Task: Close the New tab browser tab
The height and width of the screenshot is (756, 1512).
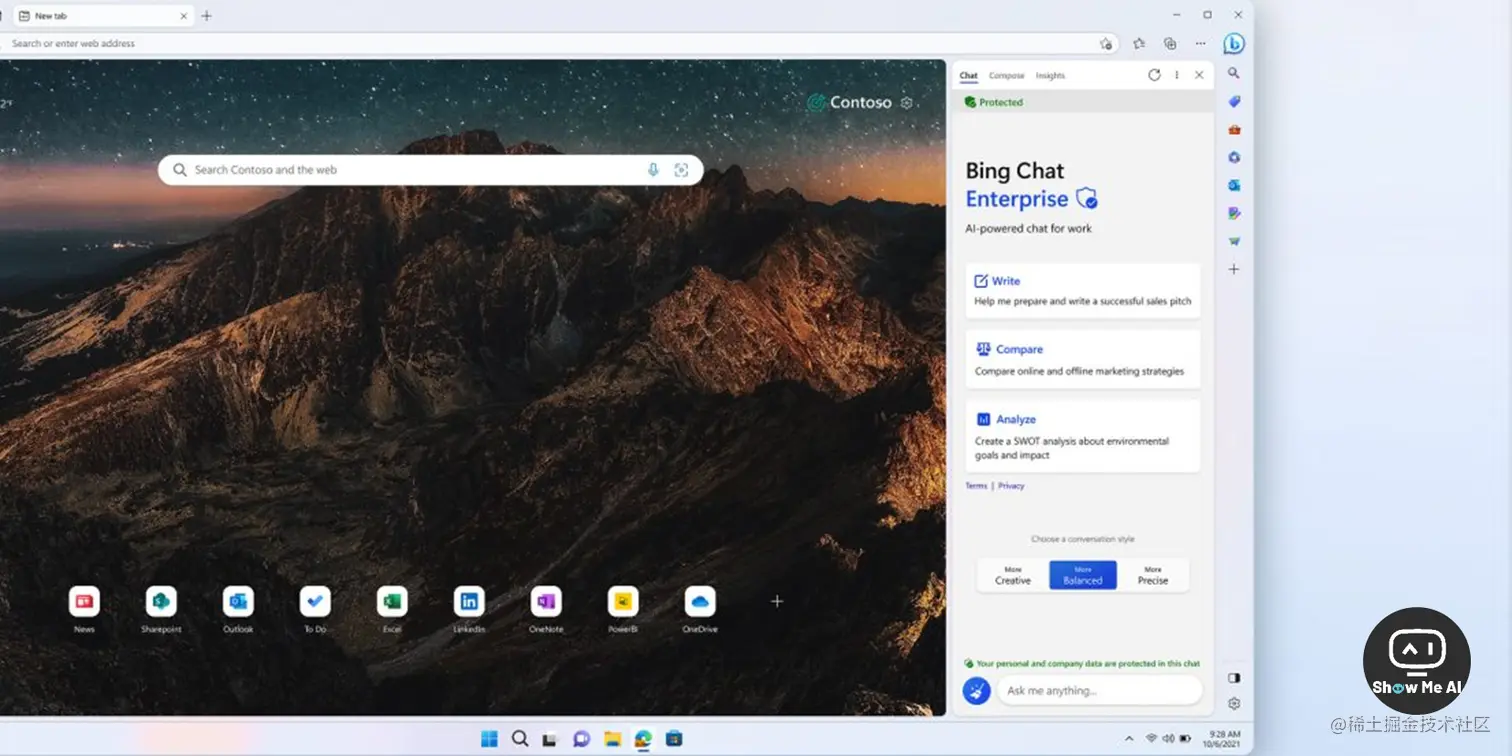Action: coord(184,16)
